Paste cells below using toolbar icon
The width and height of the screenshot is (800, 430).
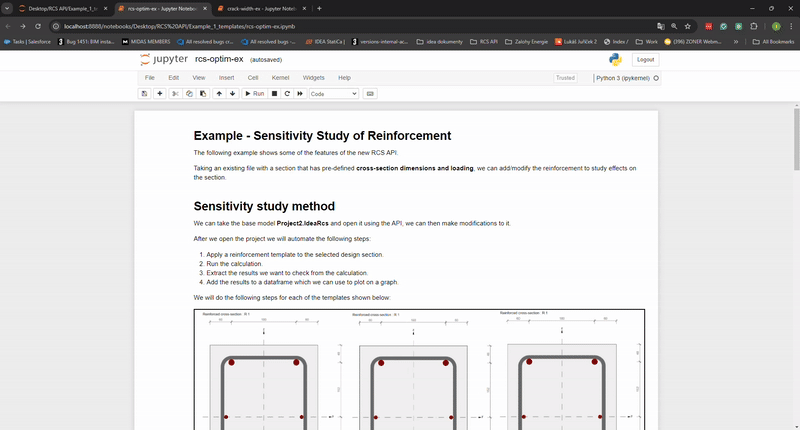click(203, 93)
